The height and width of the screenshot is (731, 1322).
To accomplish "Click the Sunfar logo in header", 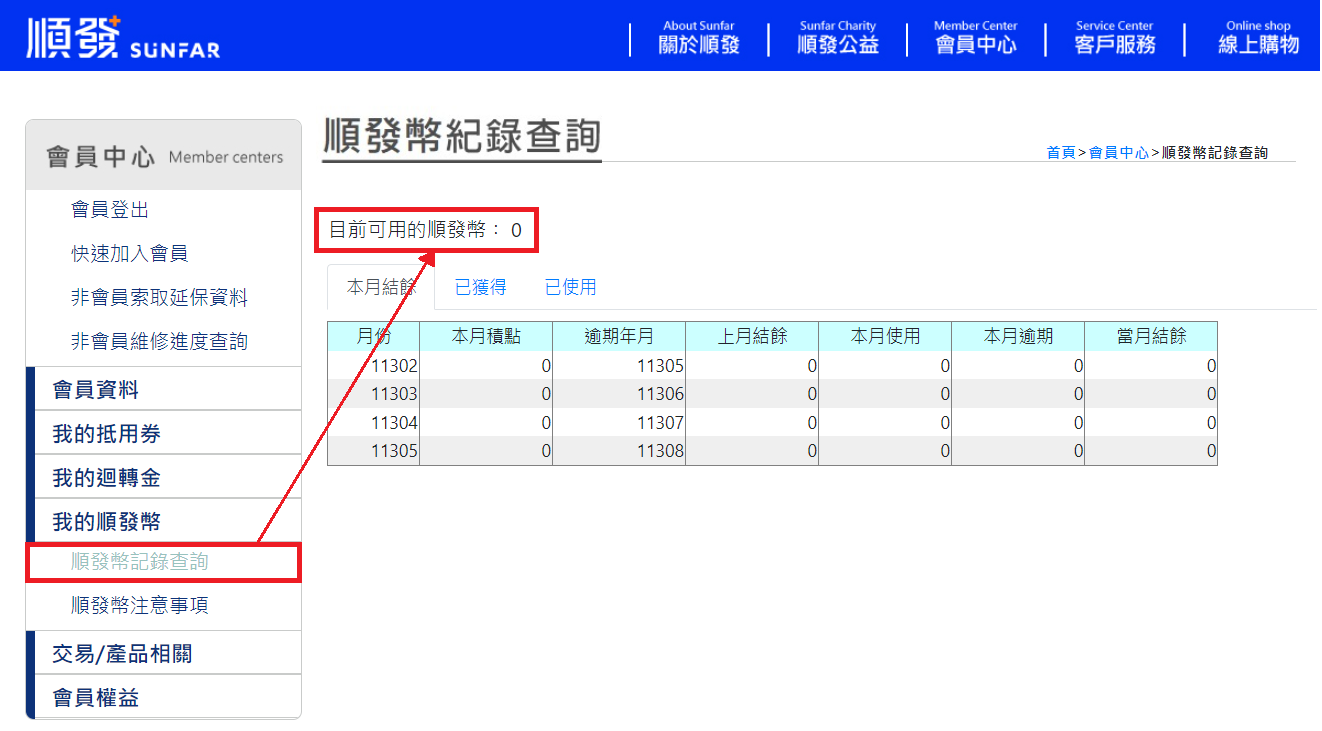I will coord(122,37).
